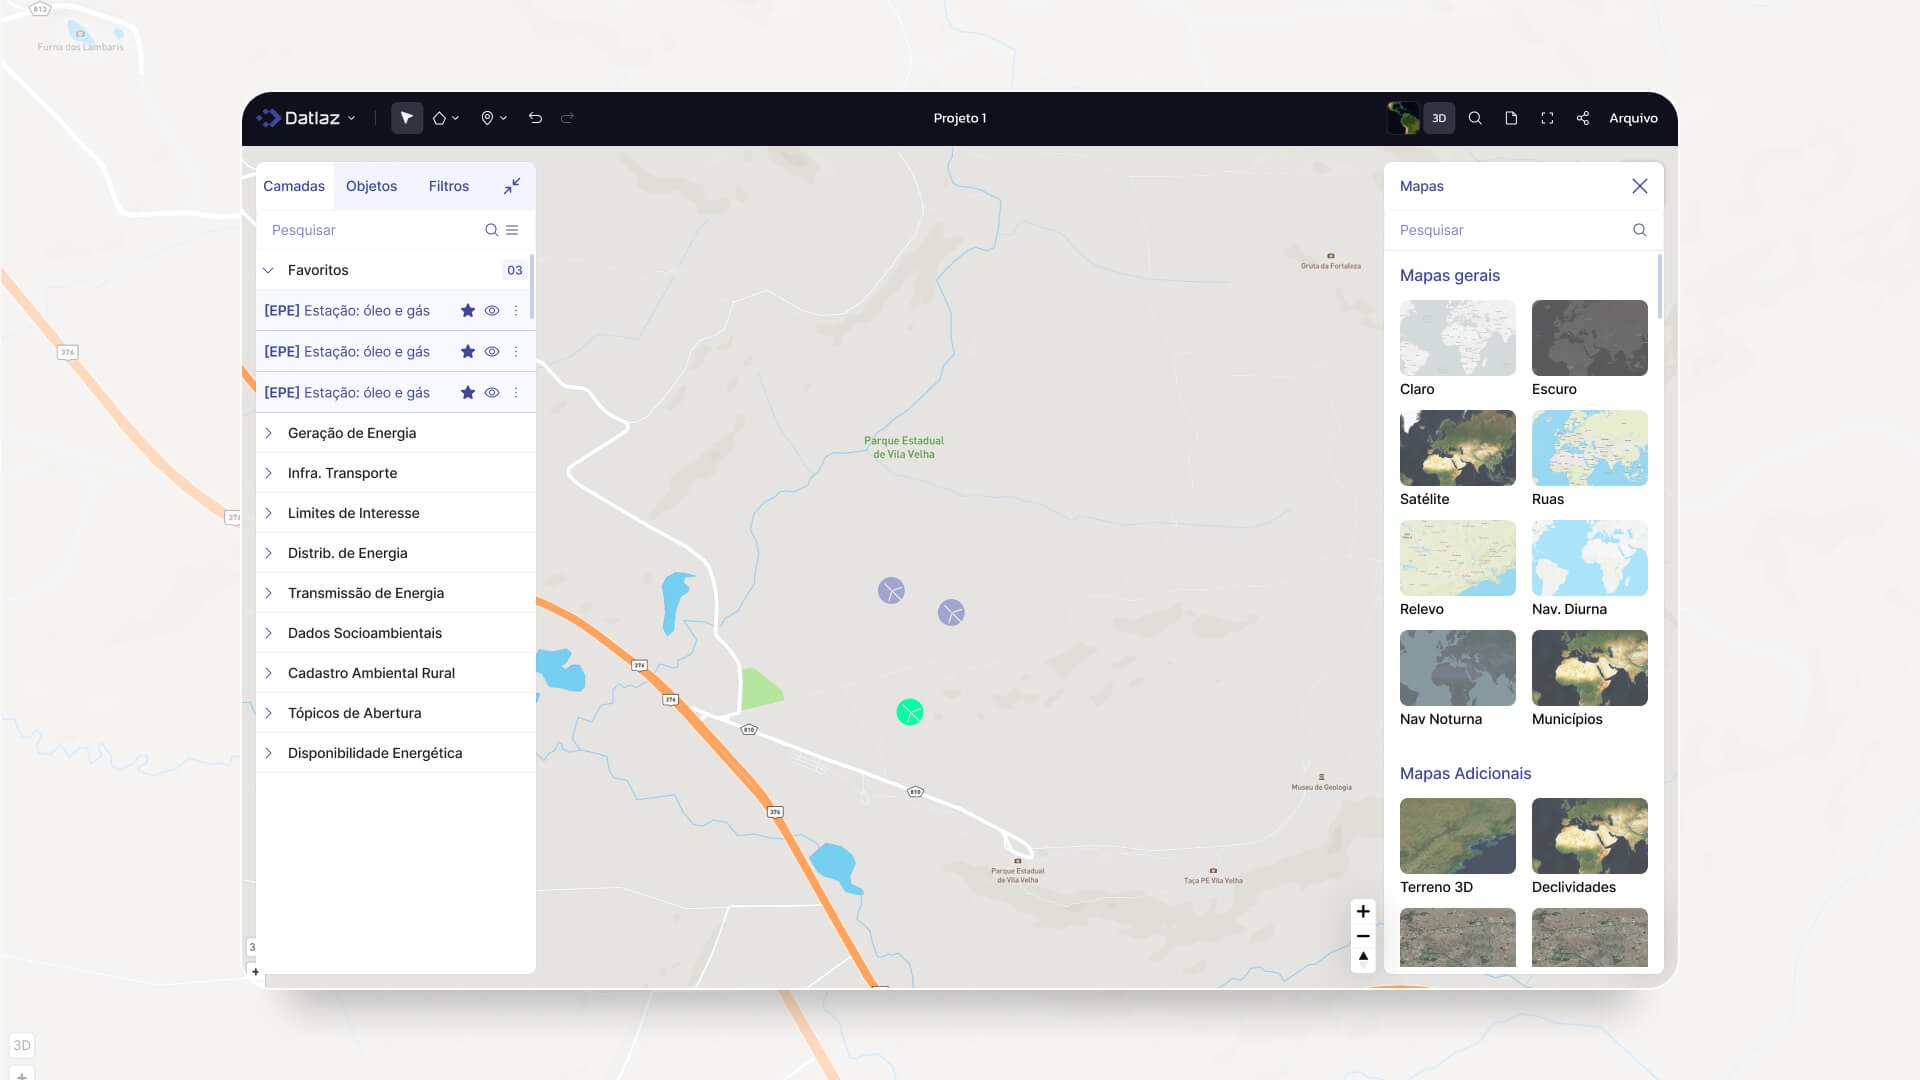Unfavorite second Estação: óleo e gás layer
The width and height of the screenshot is (1920, 1080).
click(x=467, y=352)
